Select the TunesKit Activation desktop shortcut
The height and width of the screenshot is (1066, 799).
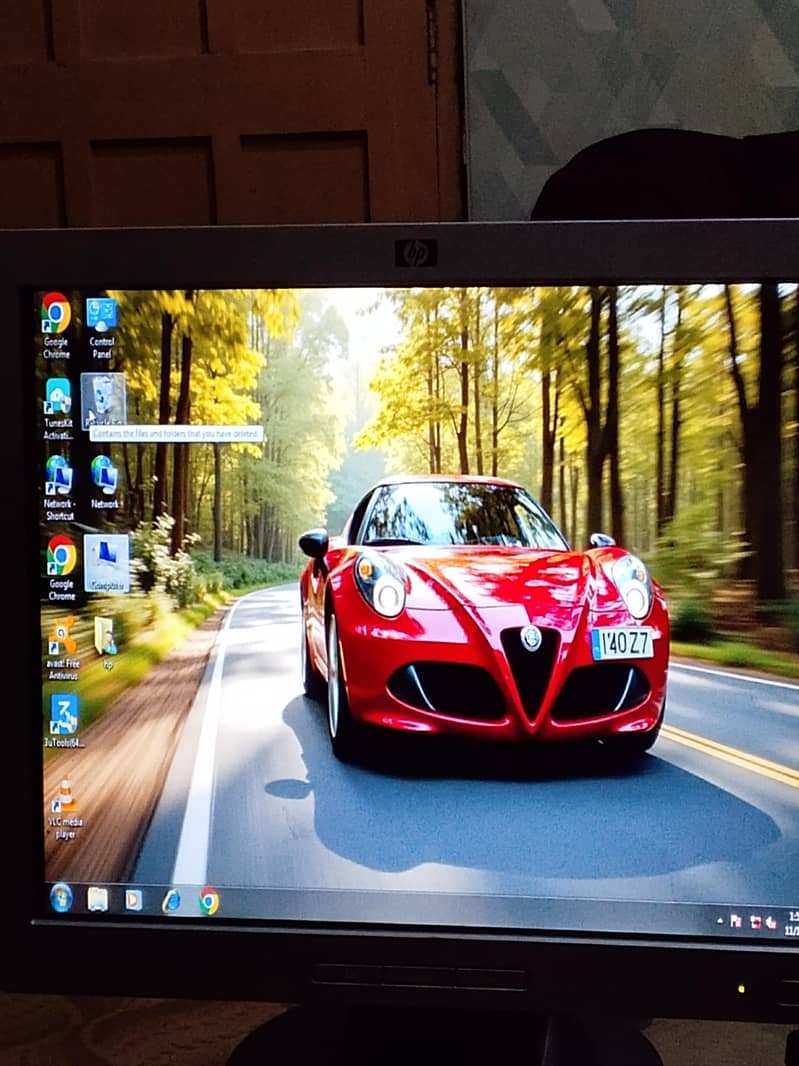point(58,409)
